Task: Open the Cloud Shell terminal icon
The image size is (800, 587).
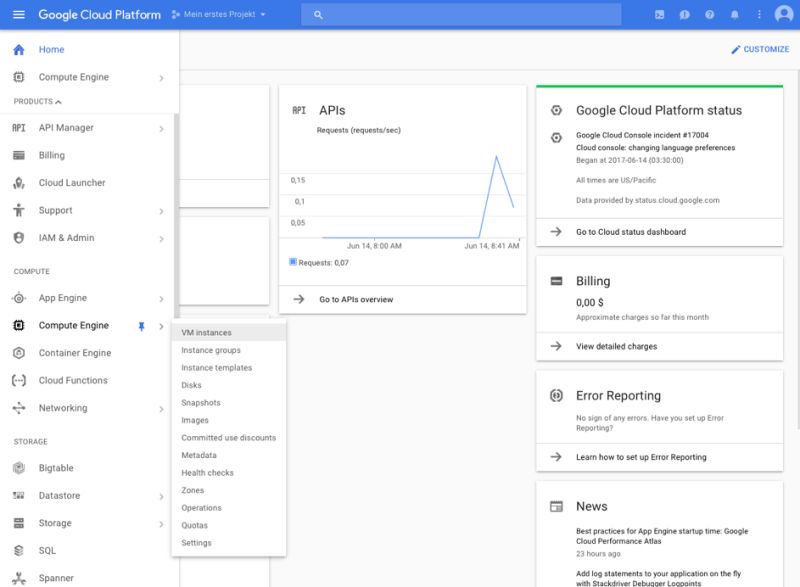Action: click(659, 14)
